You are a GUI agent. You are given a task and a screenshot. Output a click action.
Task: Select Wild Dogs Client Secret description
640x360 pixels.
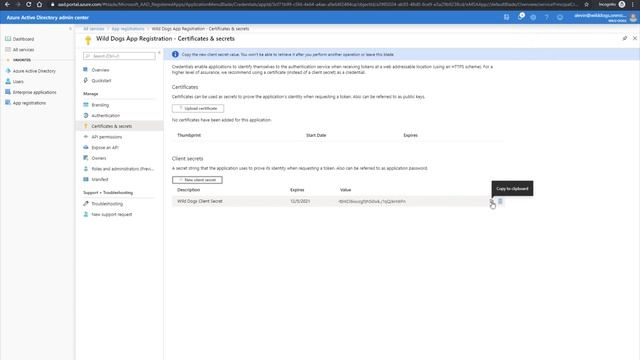pos(200,201)
